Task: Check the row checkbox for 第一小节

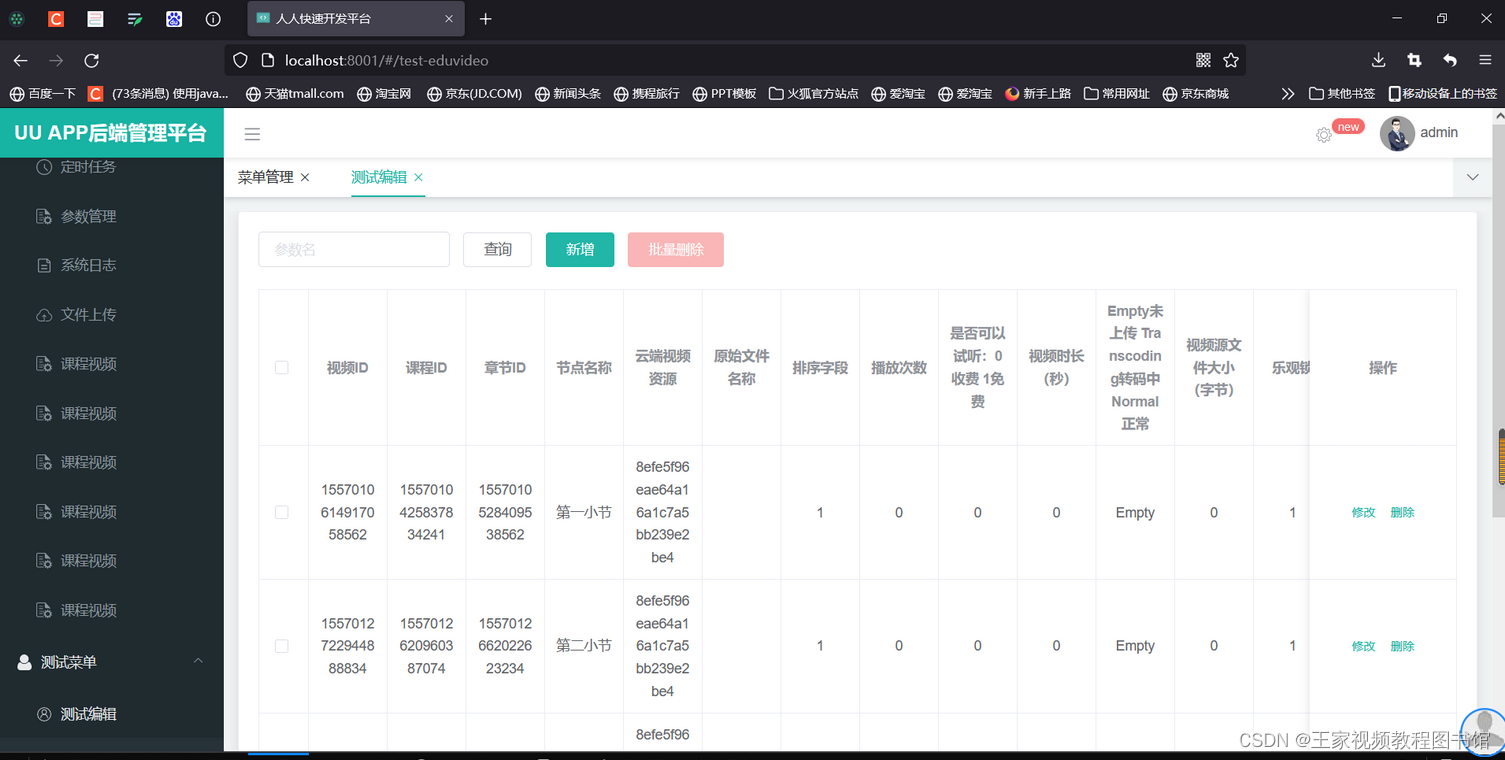Action: click(282, 512)
